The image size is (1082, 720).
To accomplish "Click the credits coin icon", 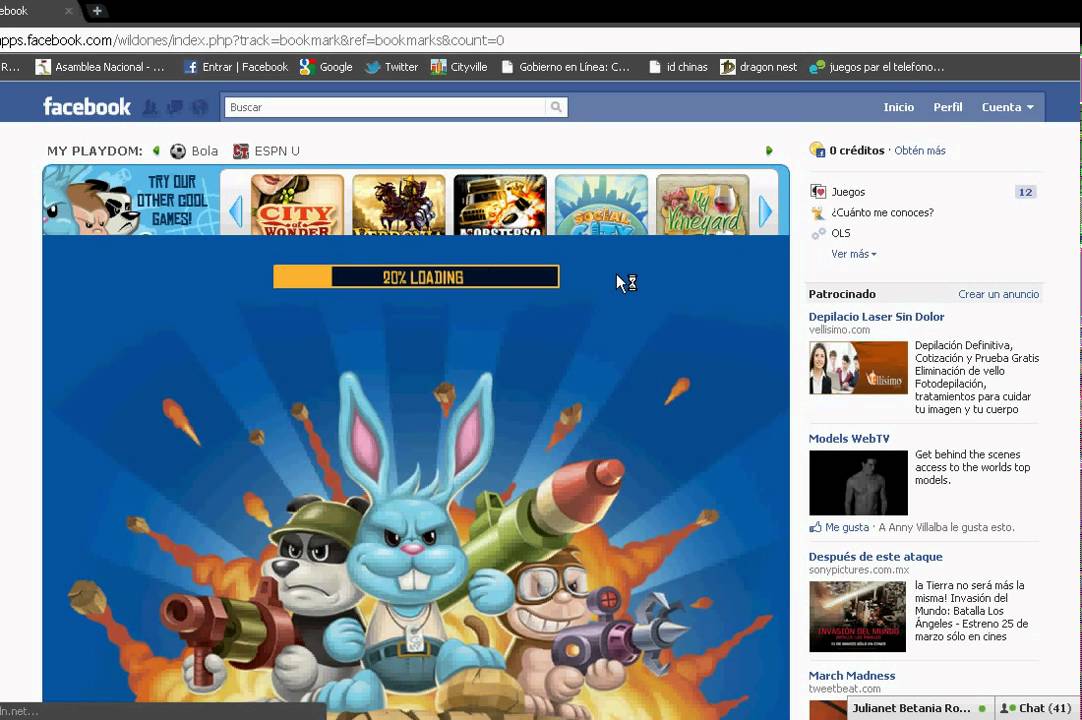I will 817,150.
